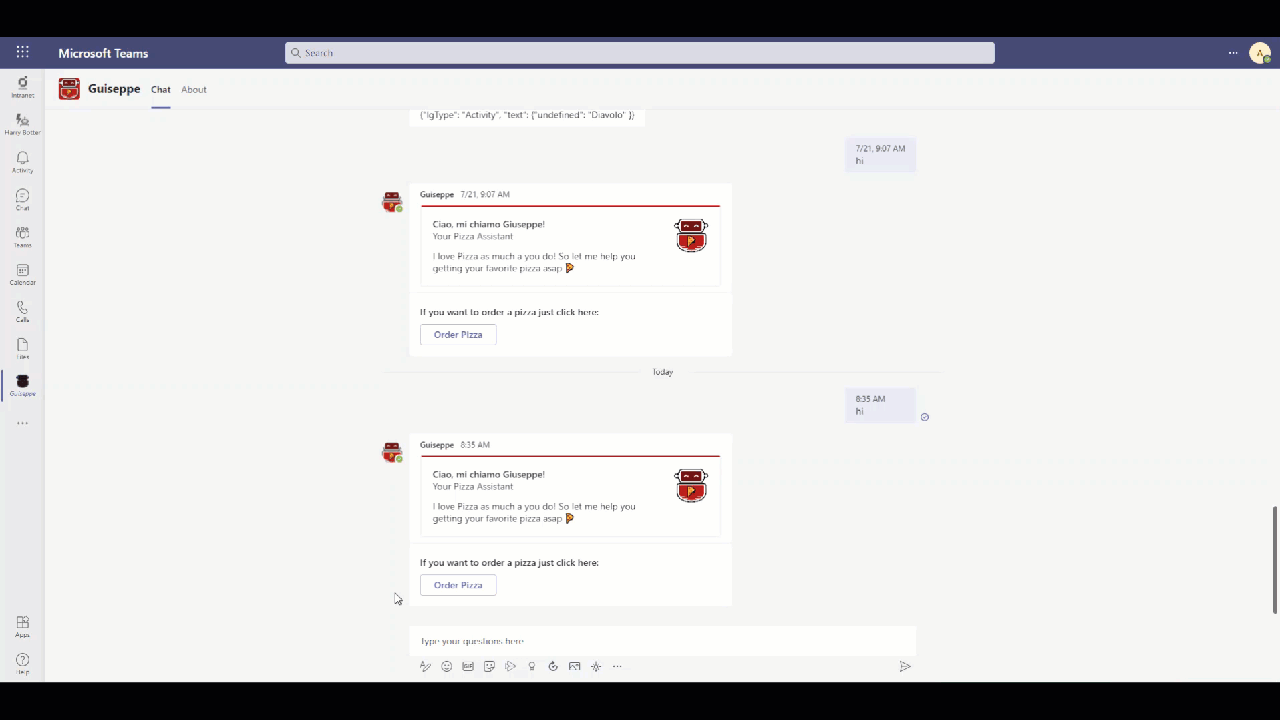This screenshot has width=1280, height=720.
Task: Click 'Your Pizza Assistant' in the 7/21 card
Action: click(473, 236)
